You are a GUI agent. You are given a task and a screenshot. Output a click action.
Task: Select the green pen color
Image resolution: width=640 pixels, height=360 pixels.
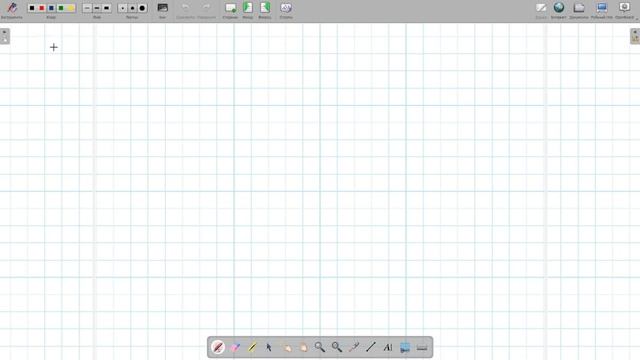(61, 8)
